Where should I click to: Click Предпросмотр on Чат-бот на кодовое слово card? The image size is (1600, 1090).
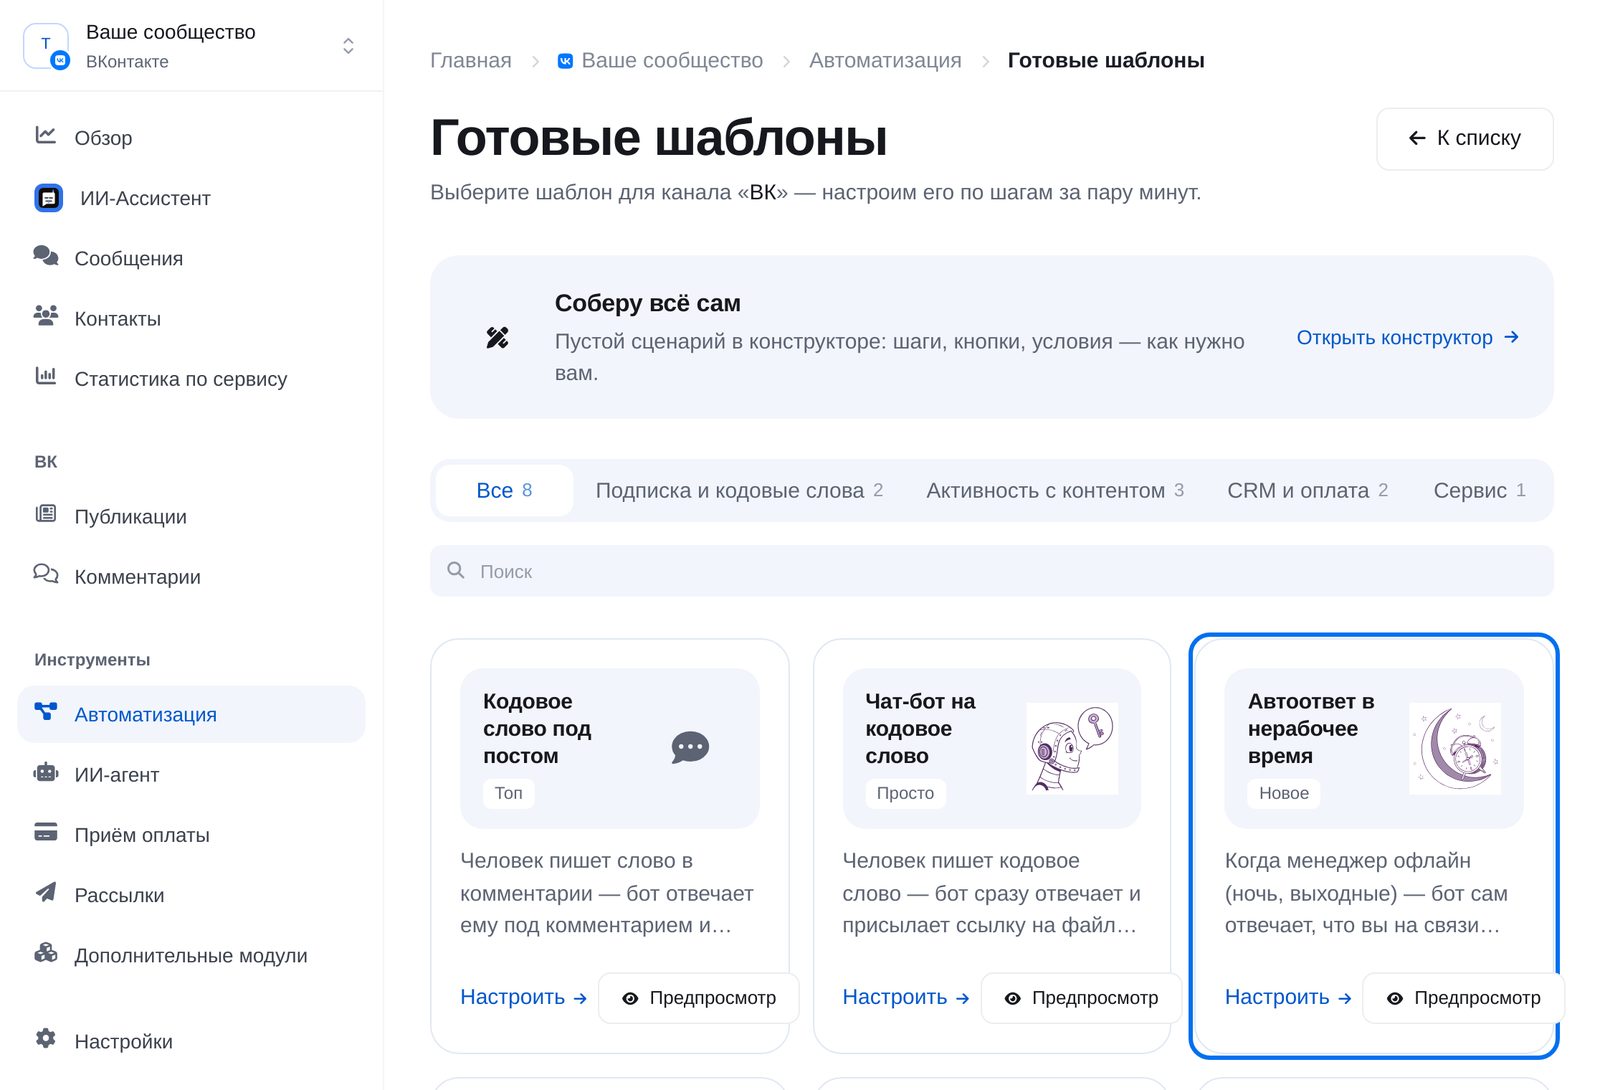pos(1081,998)
